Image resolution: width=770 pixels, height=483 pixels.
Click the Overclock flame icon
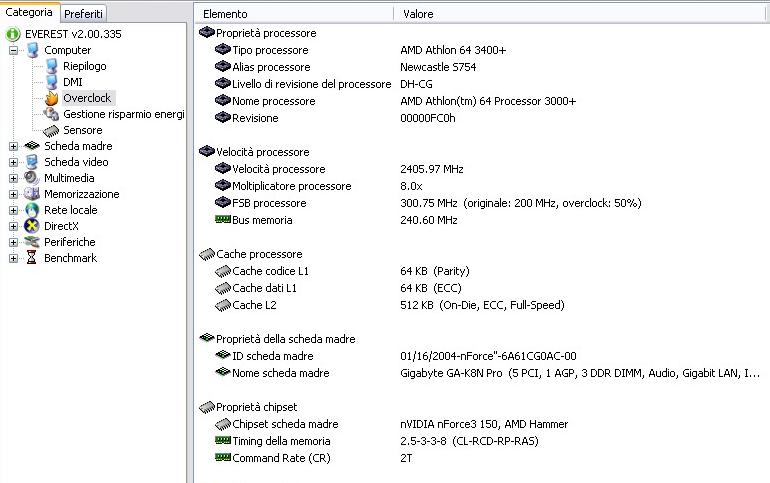coord(51,98)
